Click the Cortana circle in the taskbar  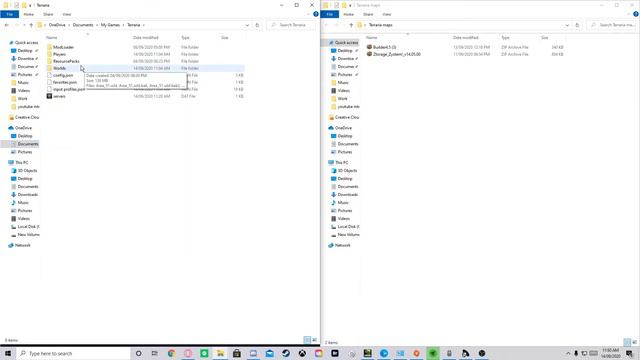pyautogui.click(x=138, y=353)
